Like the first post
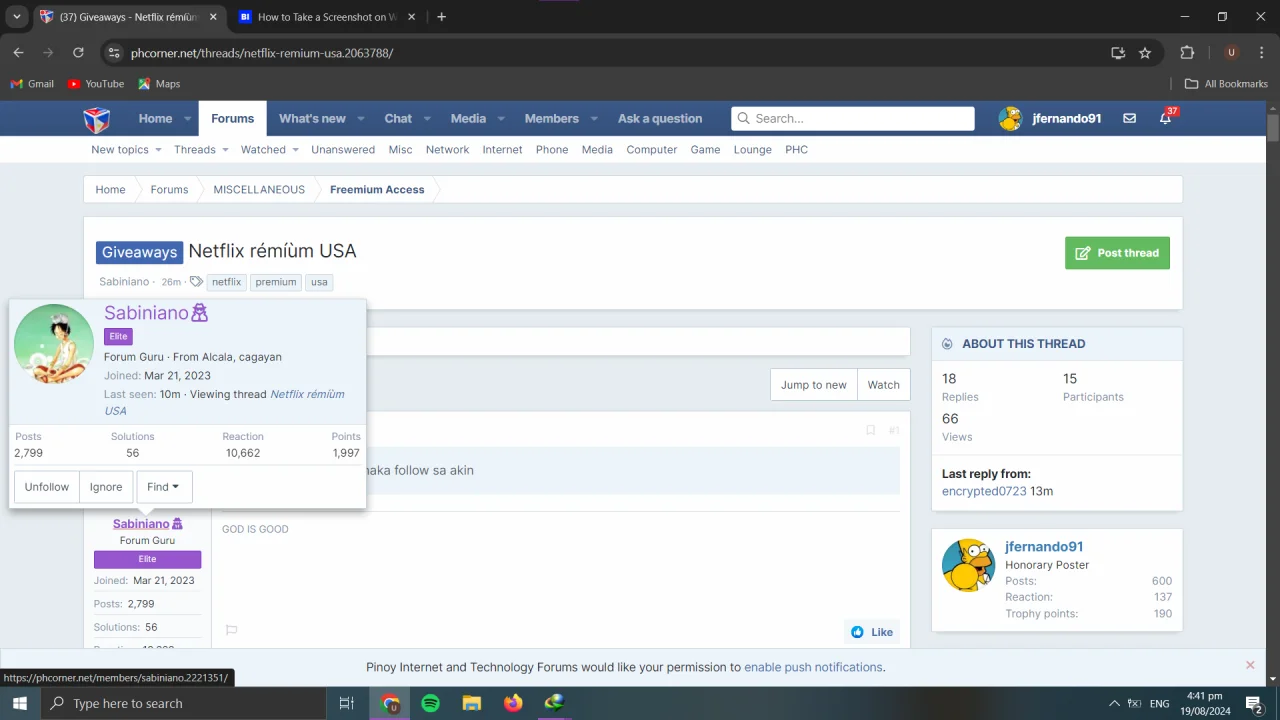 (x=871, y=632)
